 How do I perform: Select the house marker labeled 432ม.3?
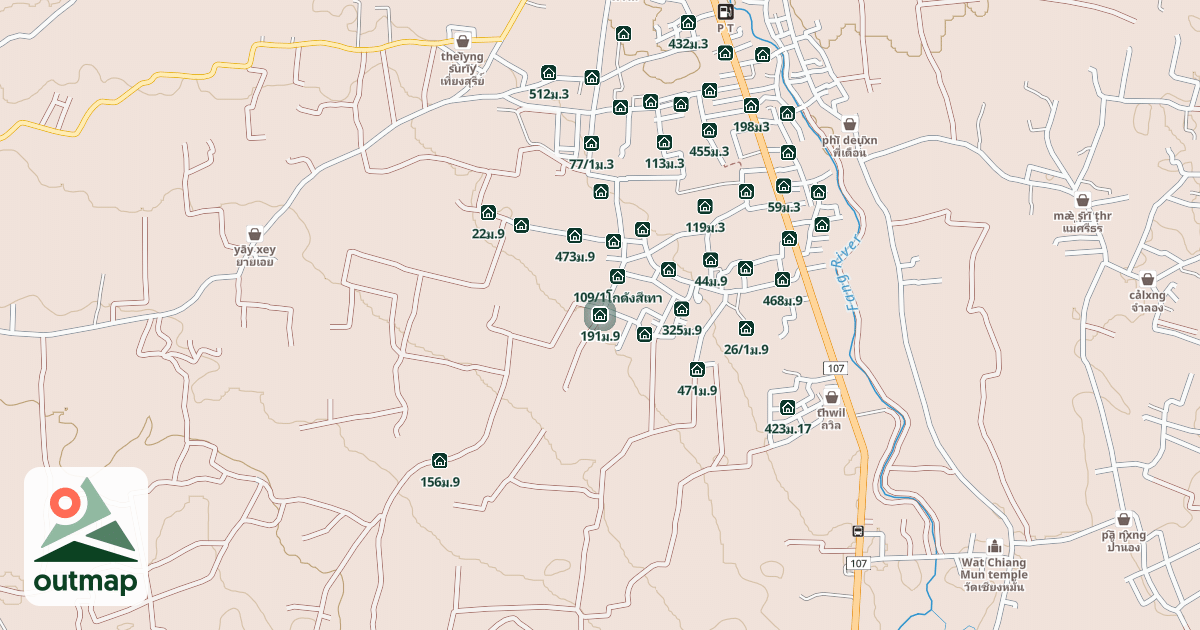[x=688, y=22]
